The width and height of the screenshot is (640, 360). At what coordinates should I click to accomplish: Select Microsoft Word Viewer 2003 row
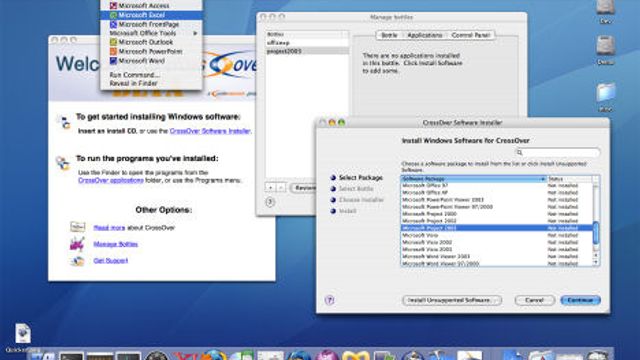click(x=497, y=257)
